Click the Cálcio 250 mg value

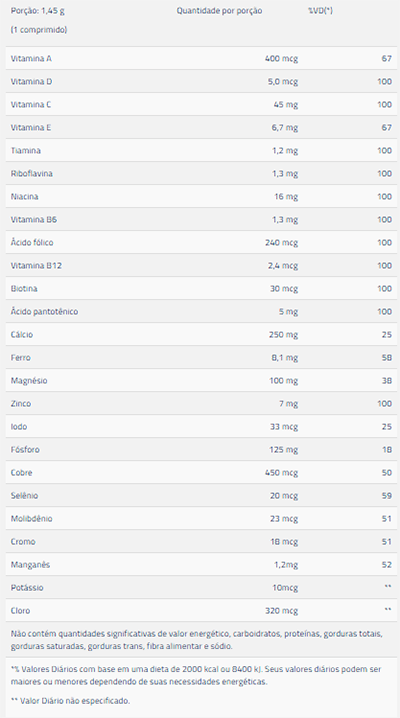283,334
